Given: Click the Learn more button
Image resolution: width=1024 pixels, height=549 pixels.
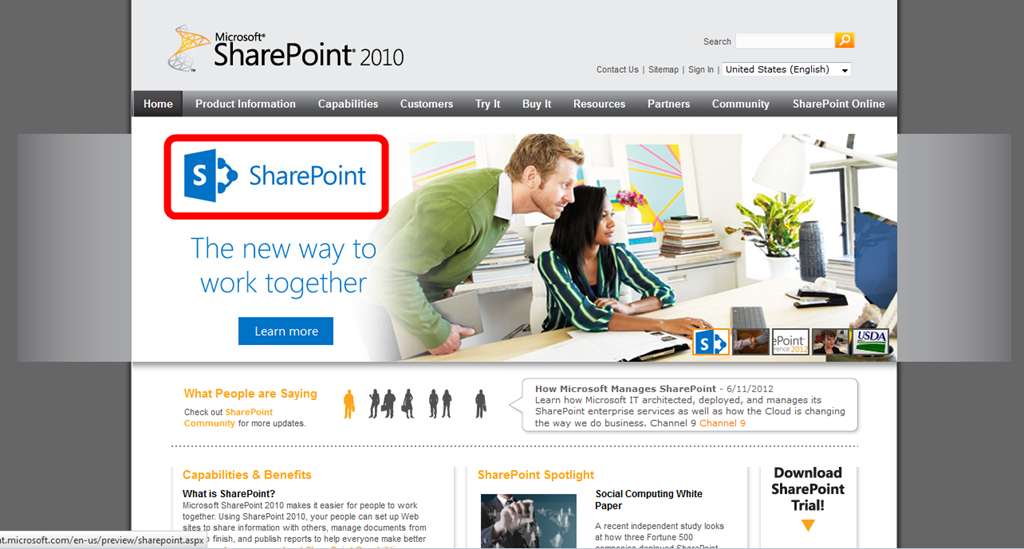Looking at the screenshot, I should tap(285, 331).
